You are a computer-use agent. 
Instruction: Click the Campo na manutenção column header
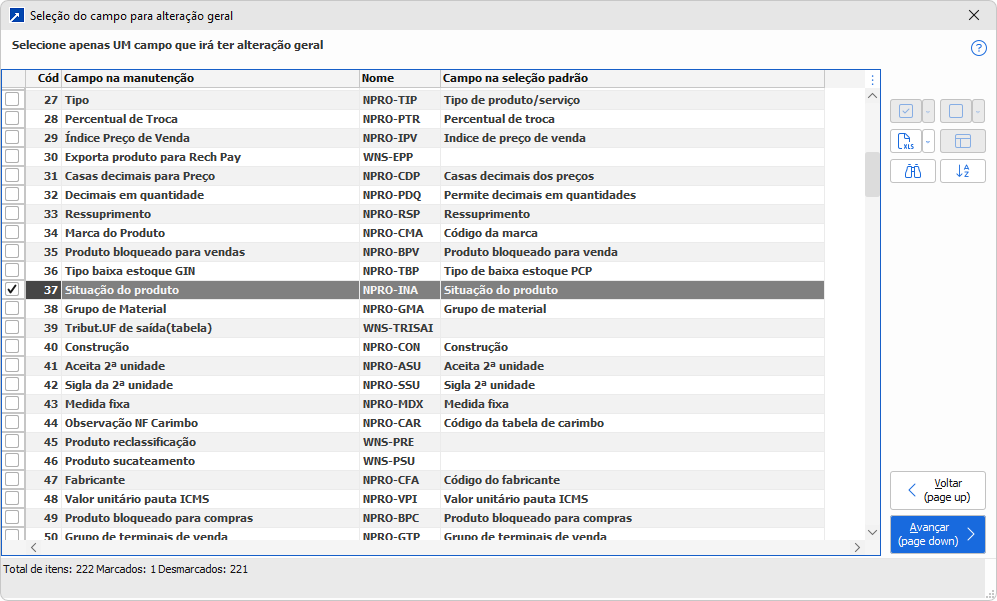tap(210, 78)
